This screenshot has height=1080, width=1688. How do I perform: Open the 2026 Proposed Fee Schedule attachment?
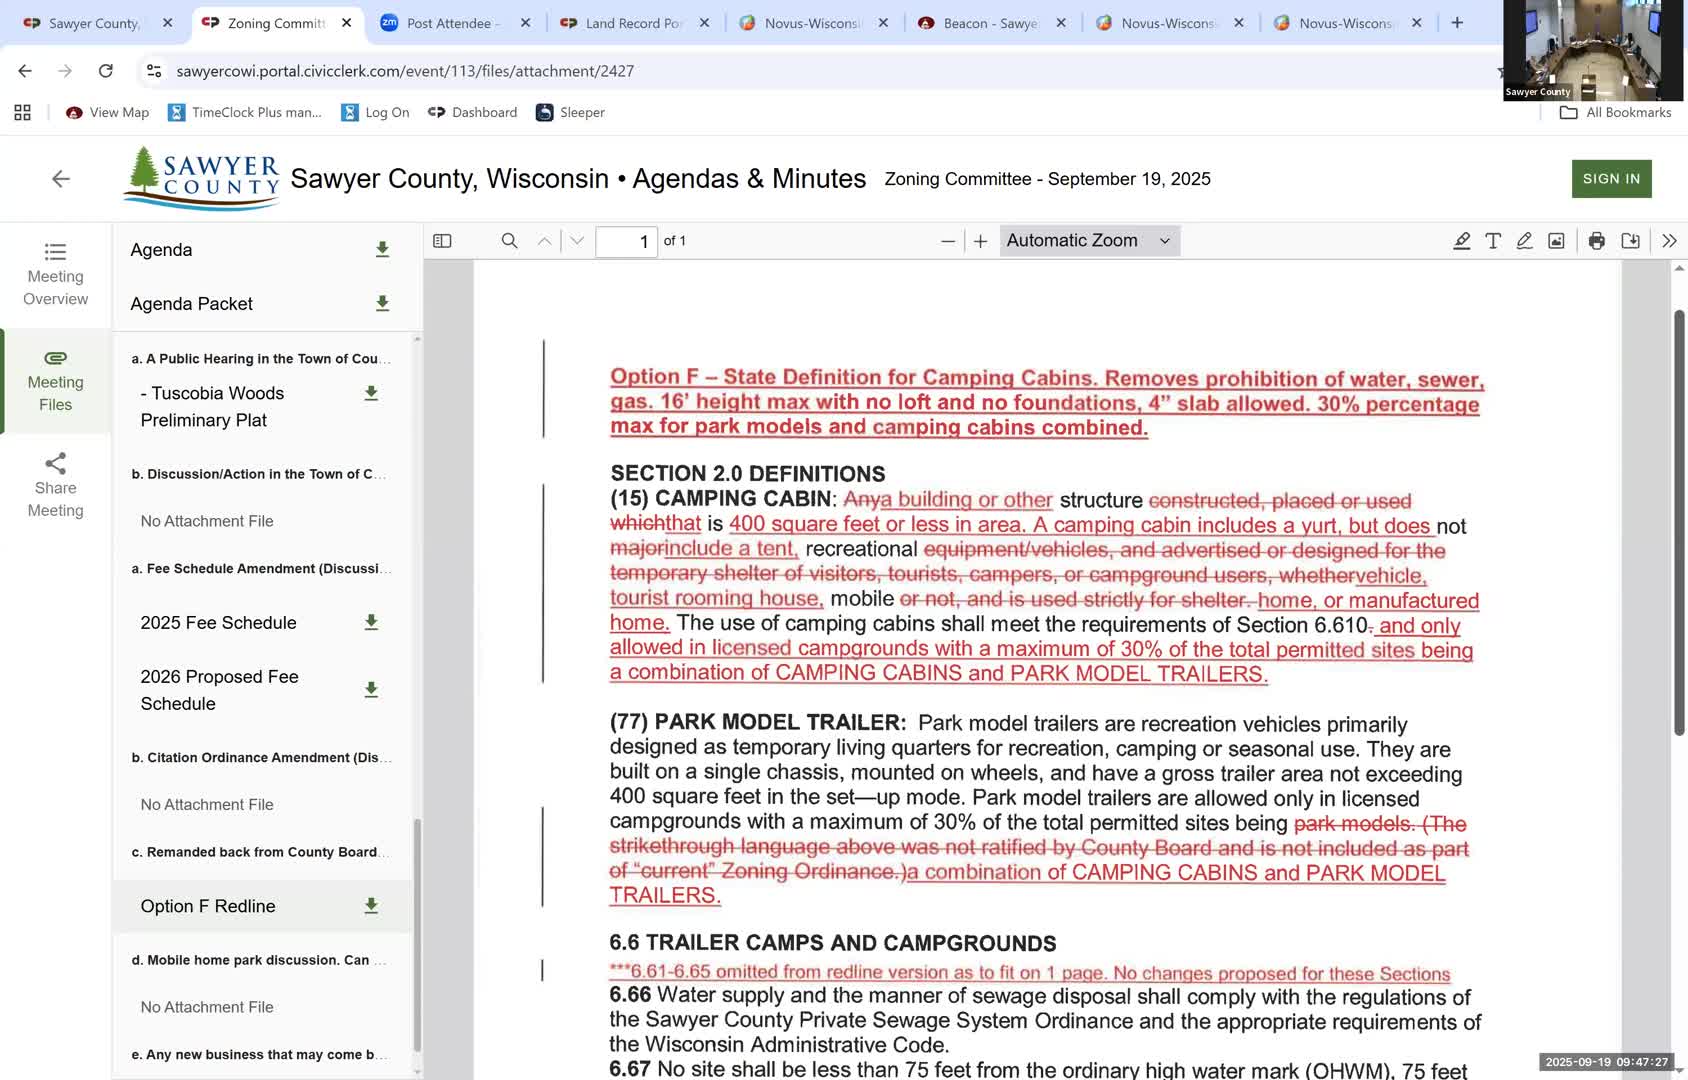(x=219, y=690)
